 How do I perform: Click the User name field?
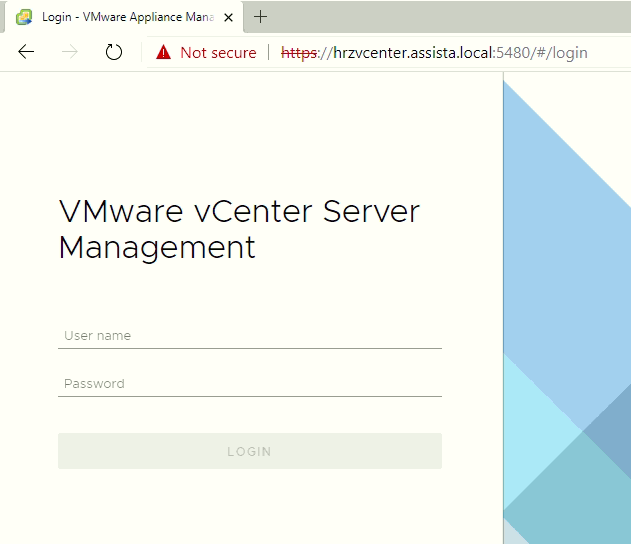pos(250,336)
